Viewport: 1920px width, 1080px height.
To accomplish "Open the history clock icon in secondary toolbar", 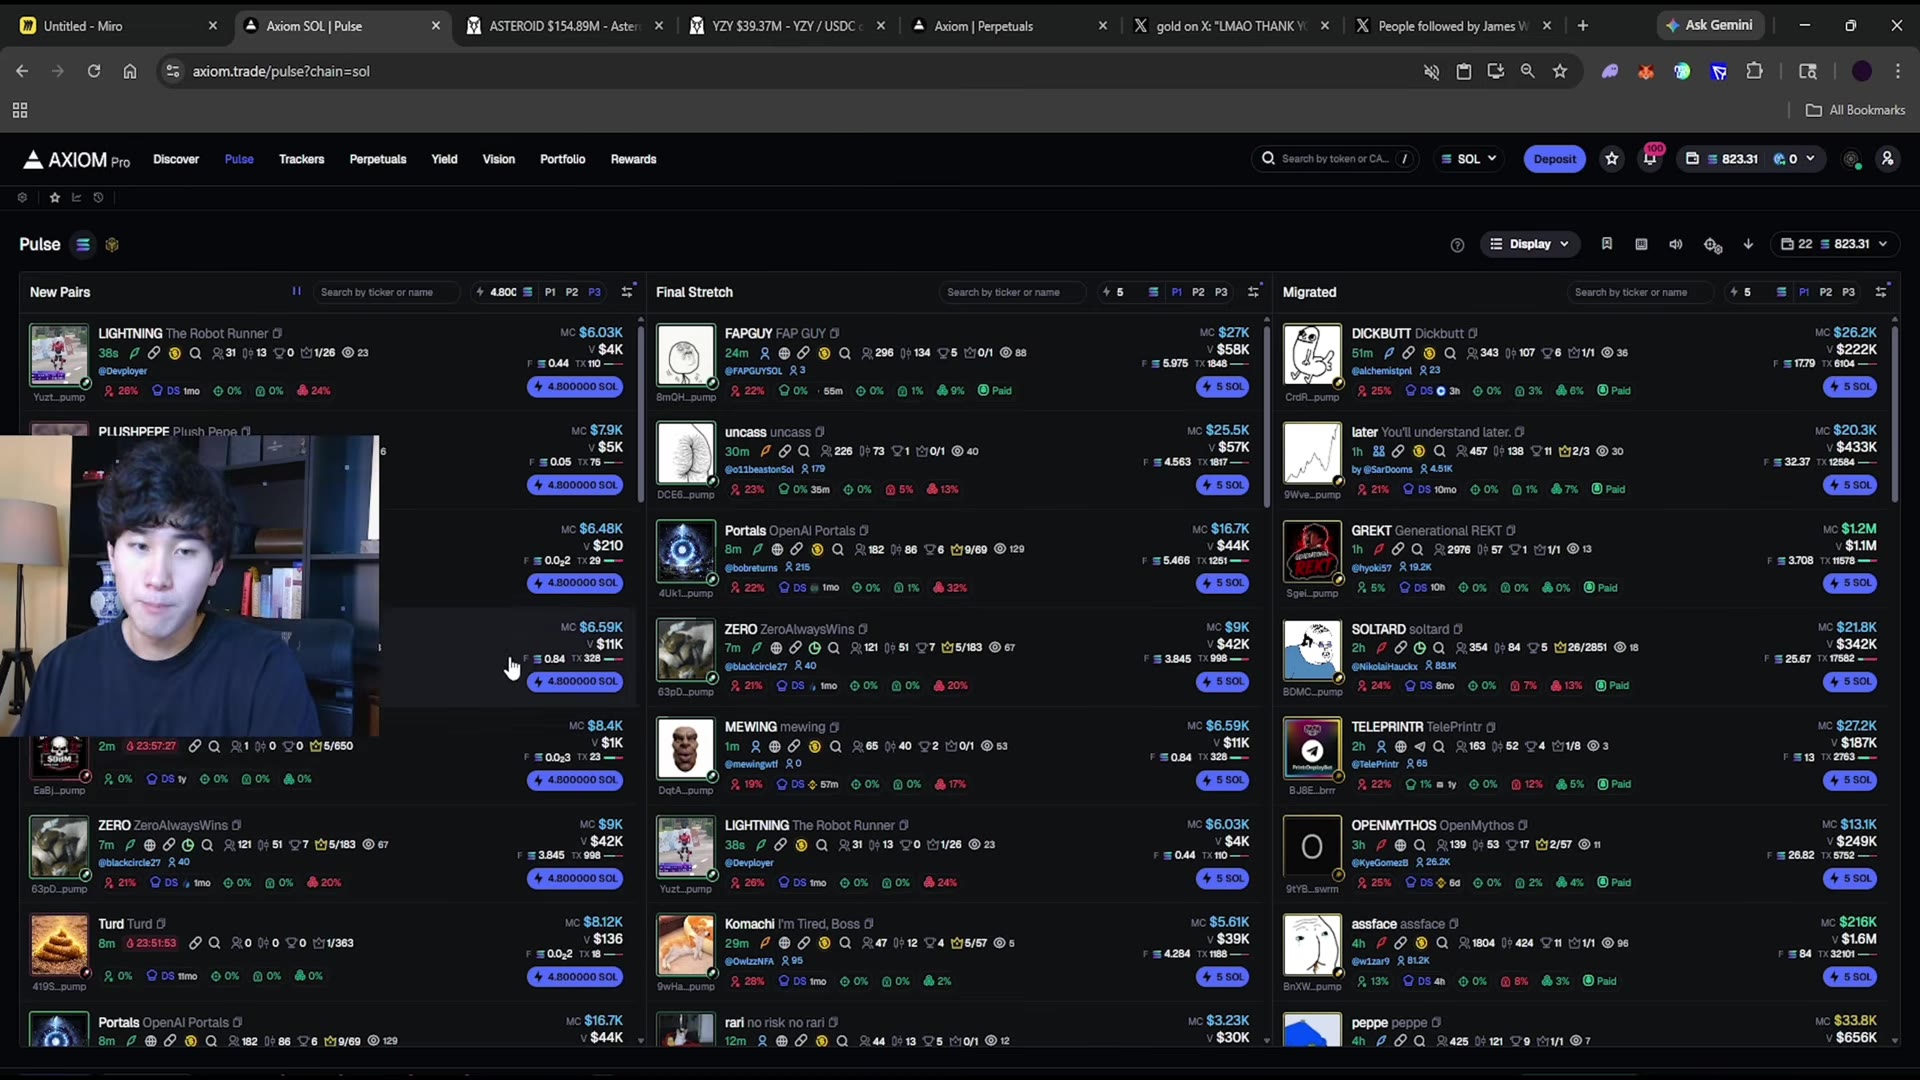I will pyautogui.click(x=98, y=198).
